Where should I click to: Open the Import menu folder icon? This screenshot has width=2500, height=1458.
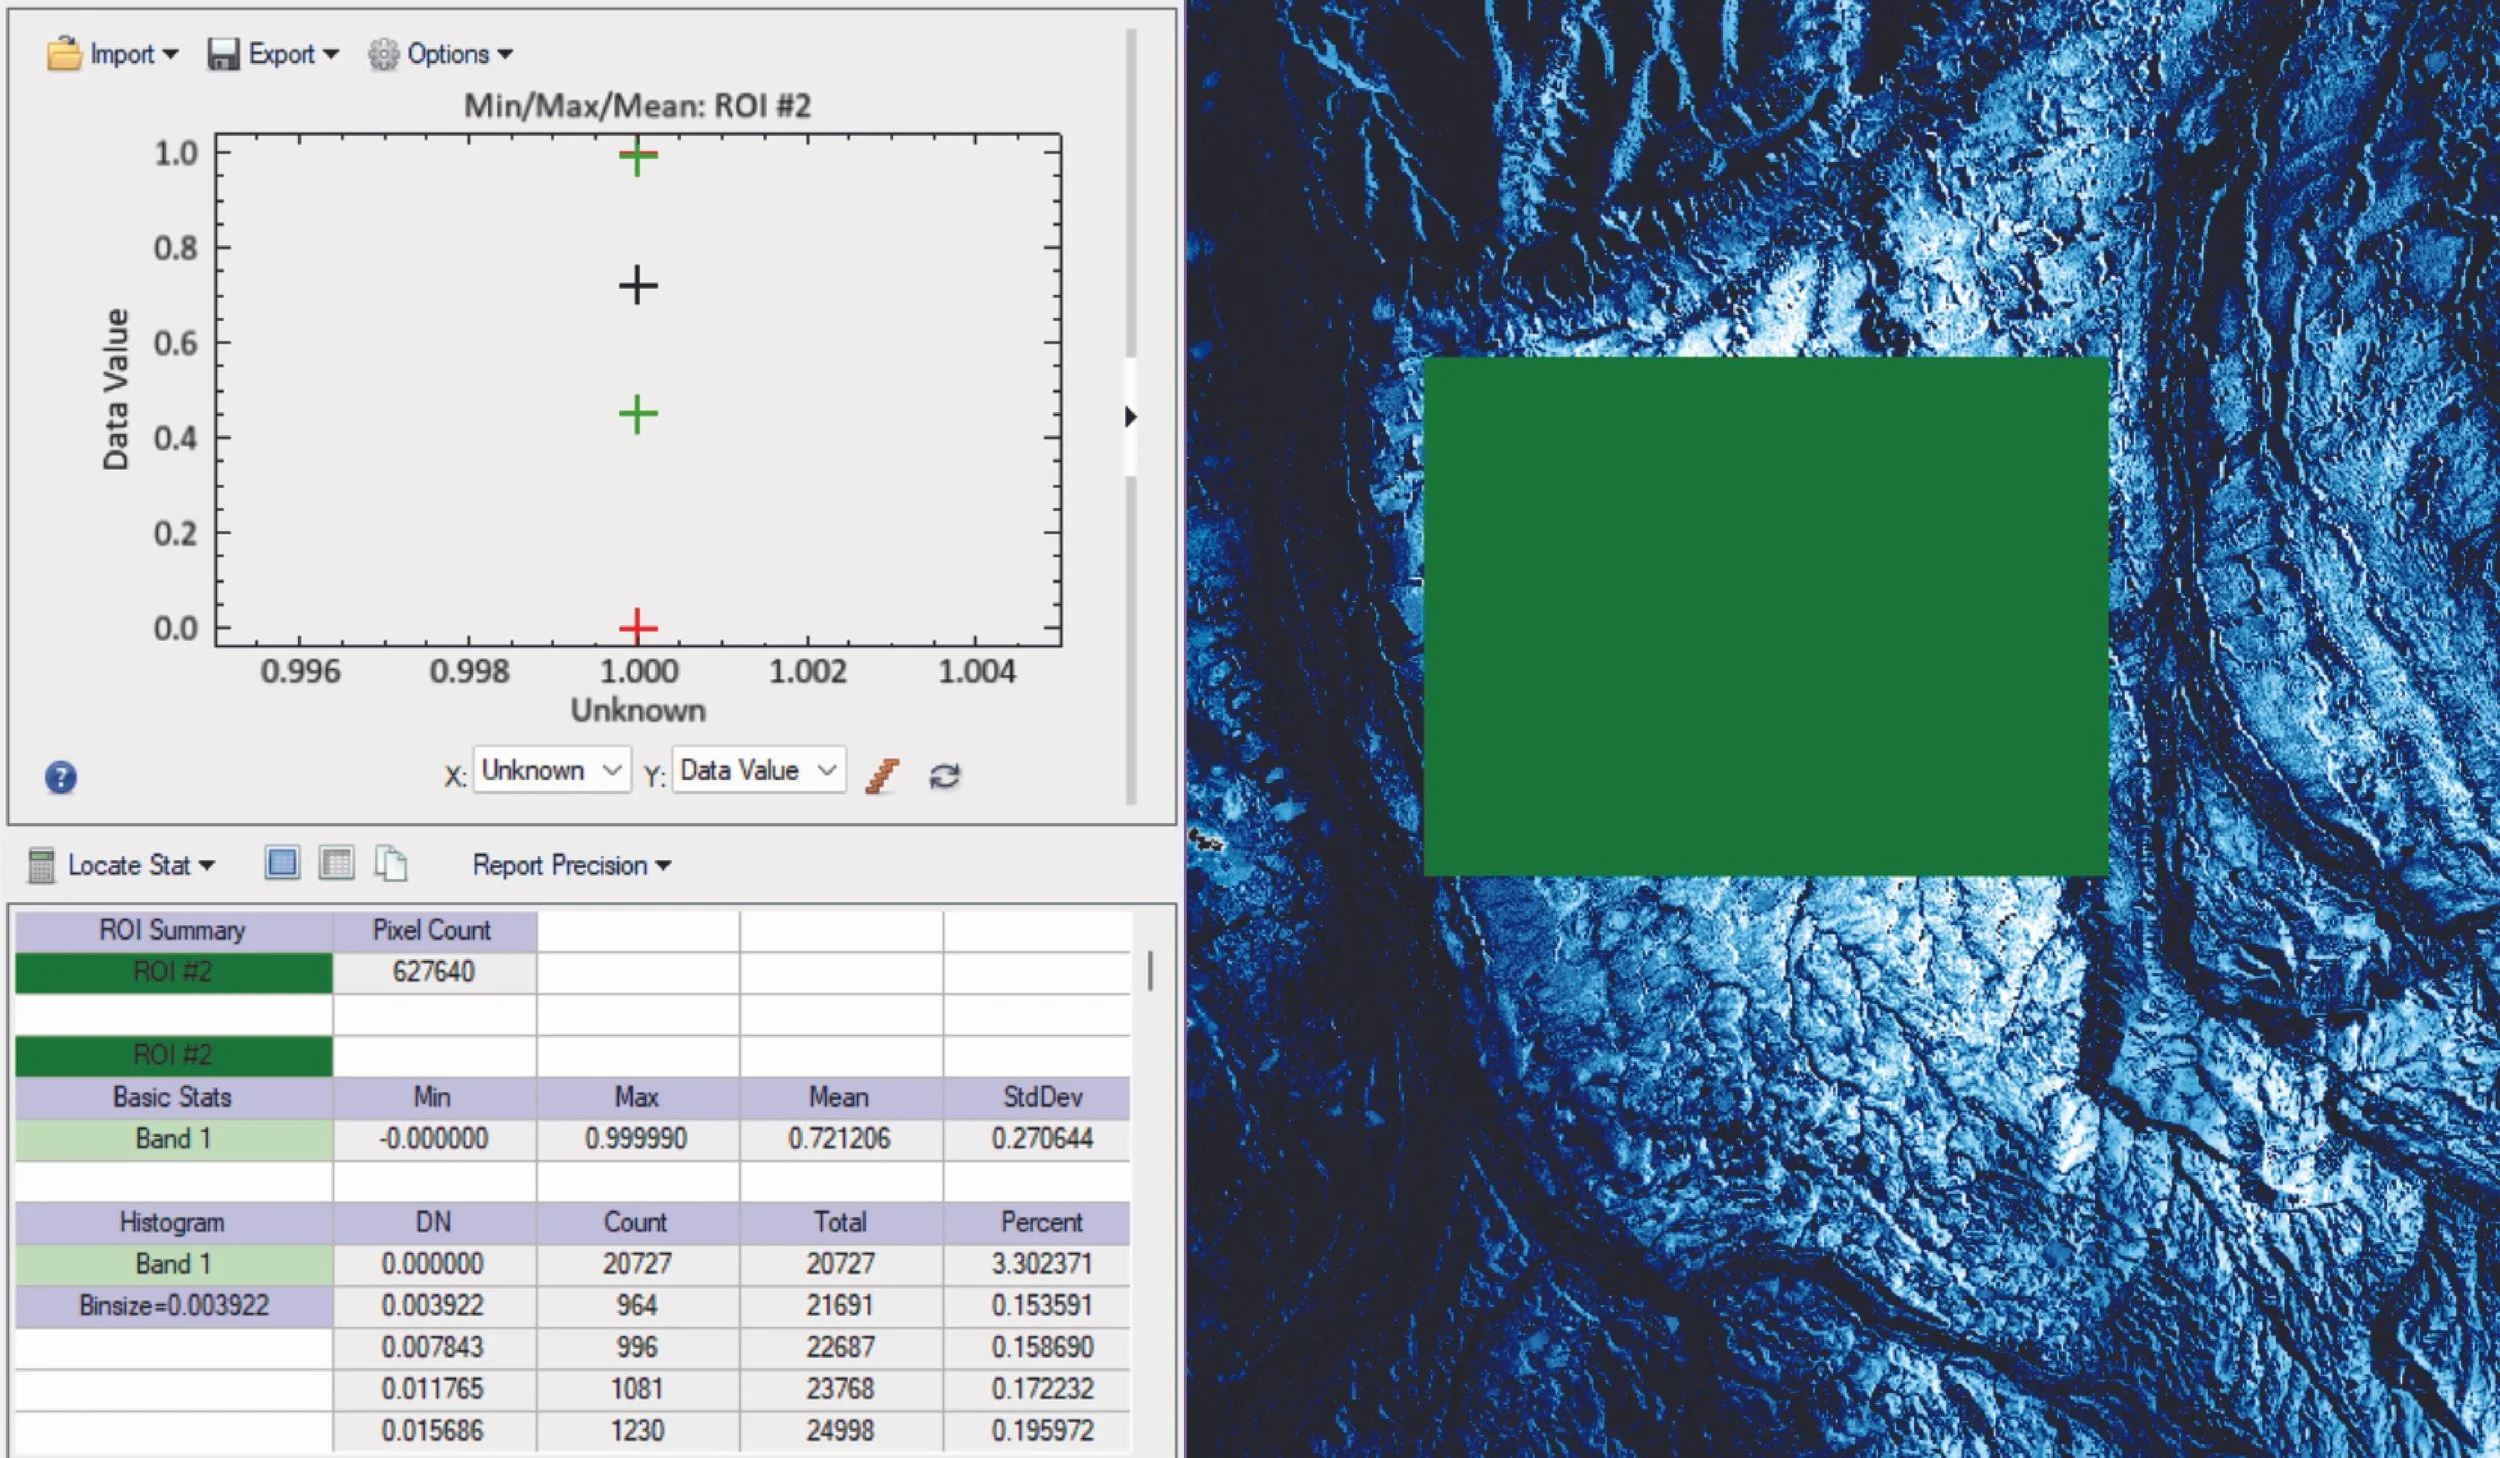(62, 53)
